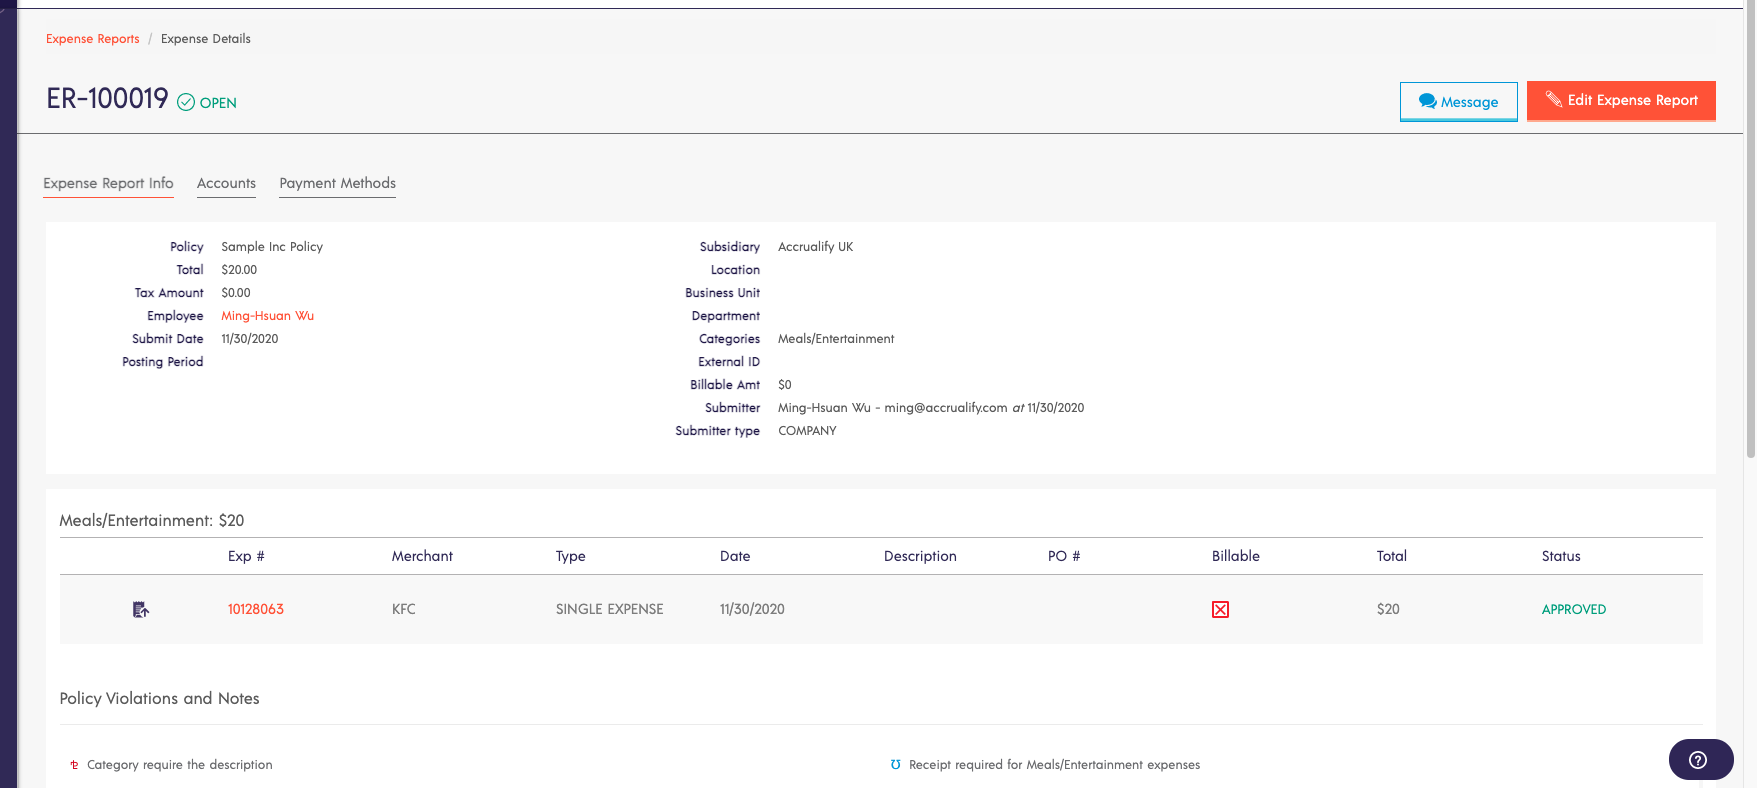The image size is (1757, 788).
Task: Click Edit Expense Report button
Action: click(x=1621, y=101)
